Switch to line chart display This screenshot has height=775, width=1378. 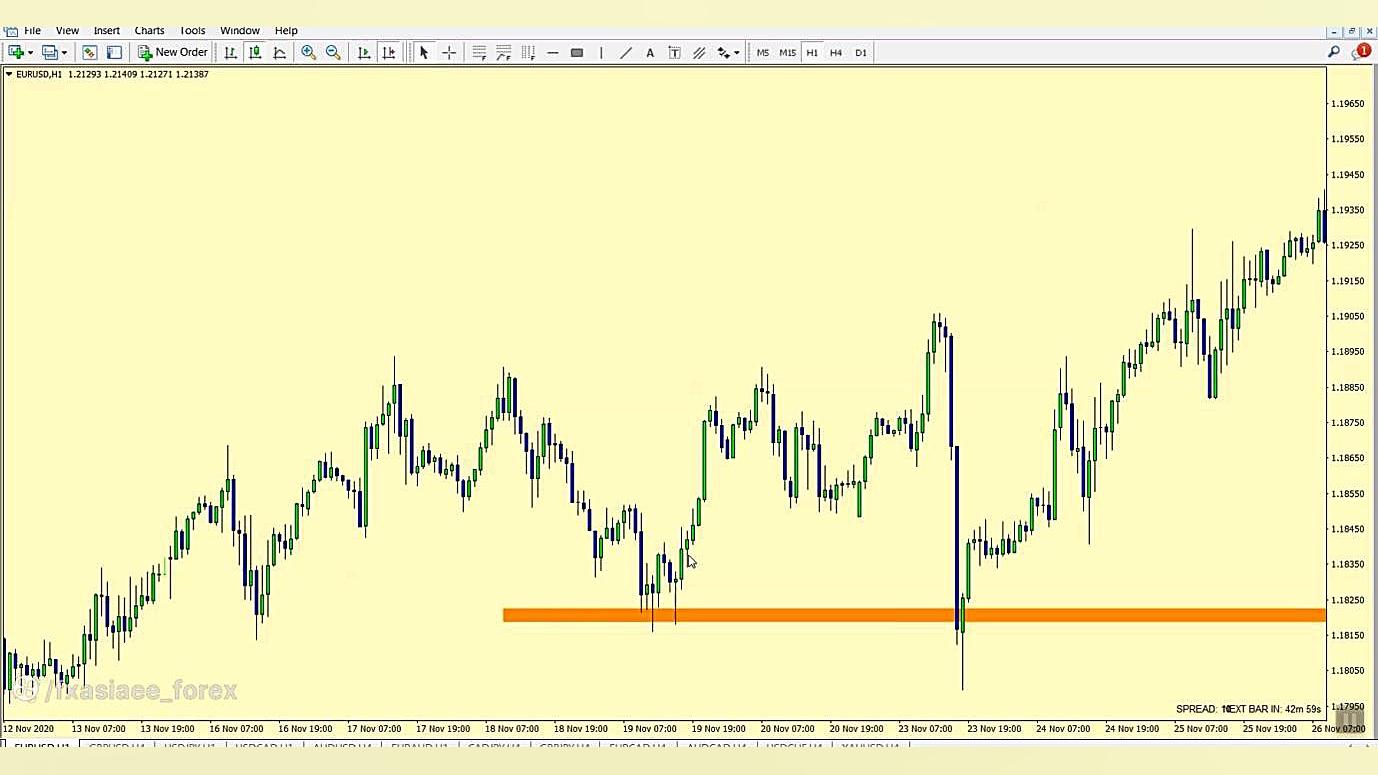click(x=279, y=52)
